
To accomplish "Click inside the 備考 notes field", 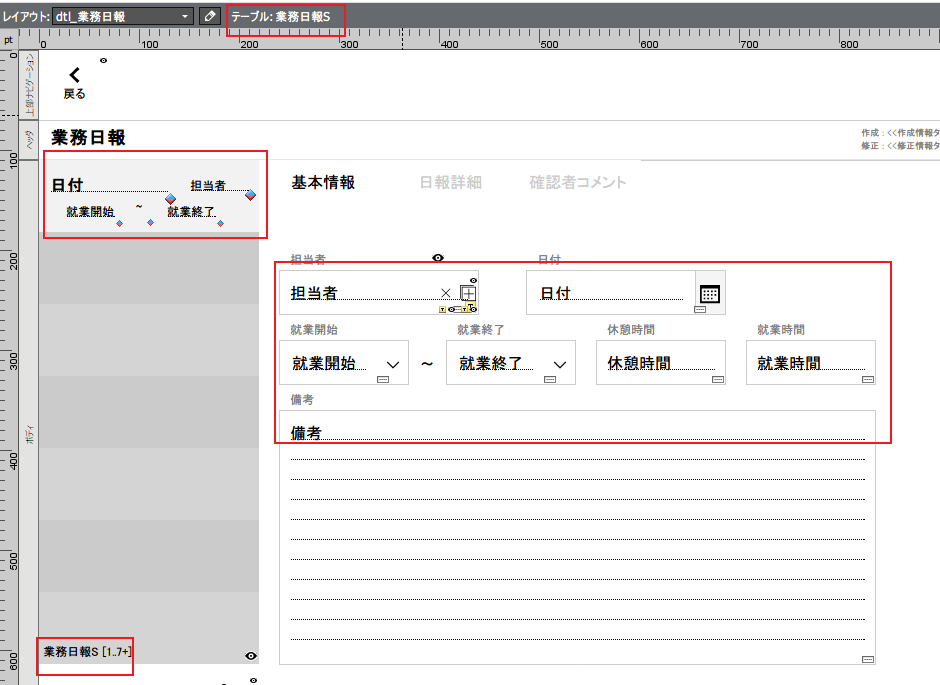I will tap(577, 540).
